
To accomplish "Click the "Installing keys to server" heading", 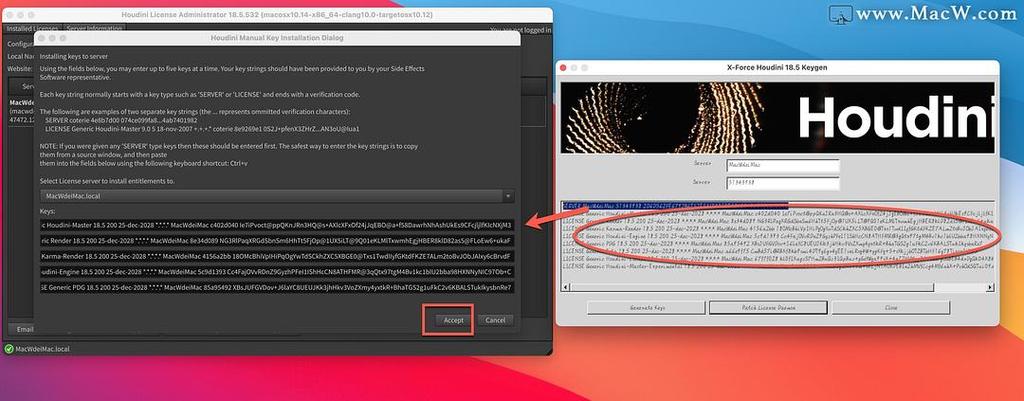I will pyautogui.click(x=74, y=57).
